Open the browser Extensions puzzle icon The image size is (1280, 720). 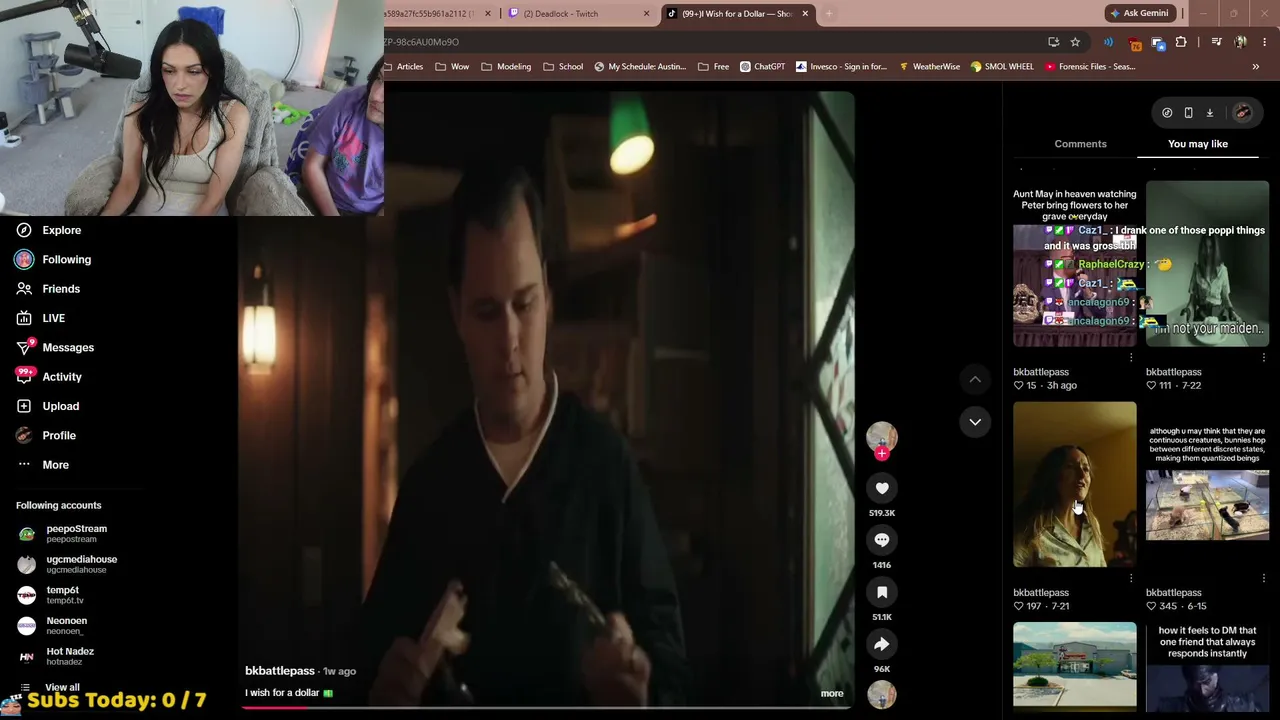click(1181, 42)
